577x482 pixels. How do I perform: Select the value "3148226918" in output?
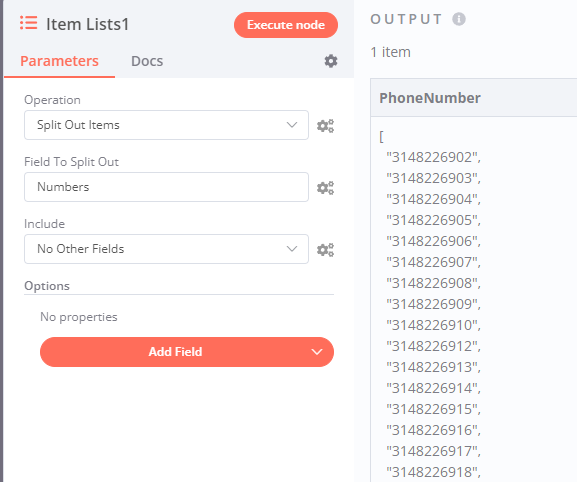(432, 472)
